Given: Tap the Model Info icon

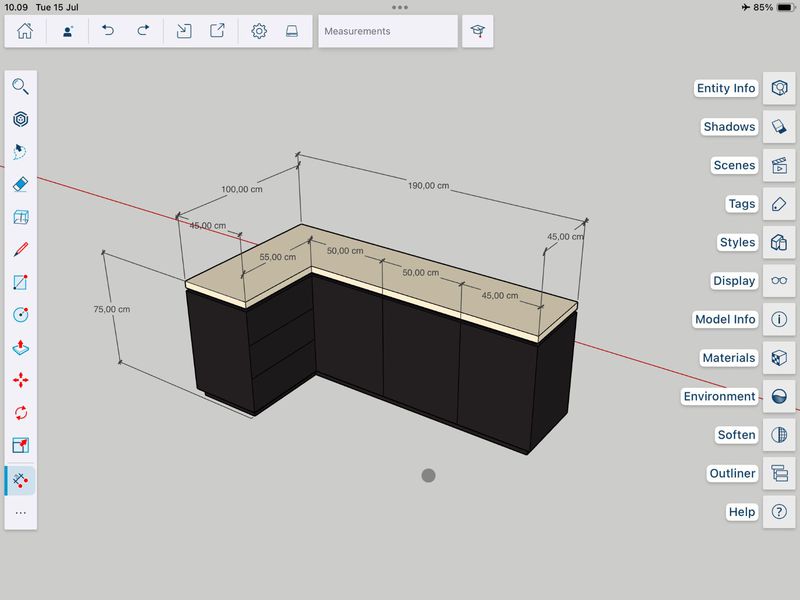Looking at the screenshot, I should coord(779,319).
